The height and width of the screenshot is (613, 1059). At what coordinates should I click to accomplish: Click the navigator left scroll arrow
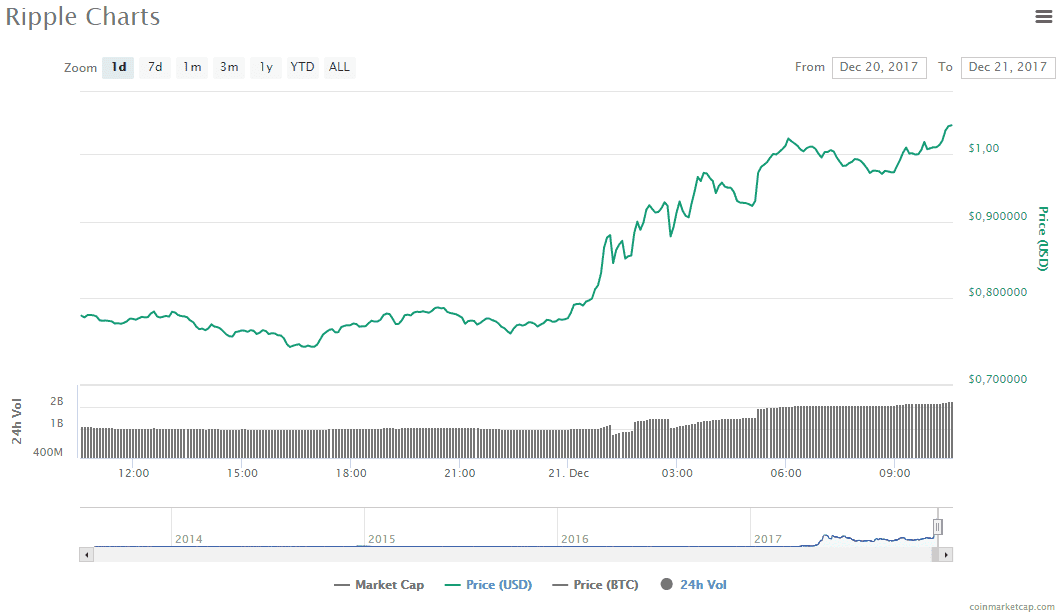(x=86, y=555)
